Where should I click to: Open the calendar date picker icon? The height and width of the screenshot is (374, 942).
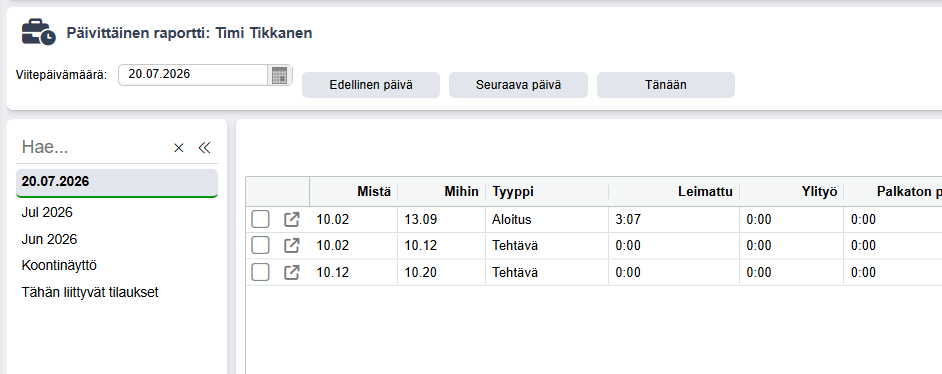pyautogui.click(x=279, y=75)
